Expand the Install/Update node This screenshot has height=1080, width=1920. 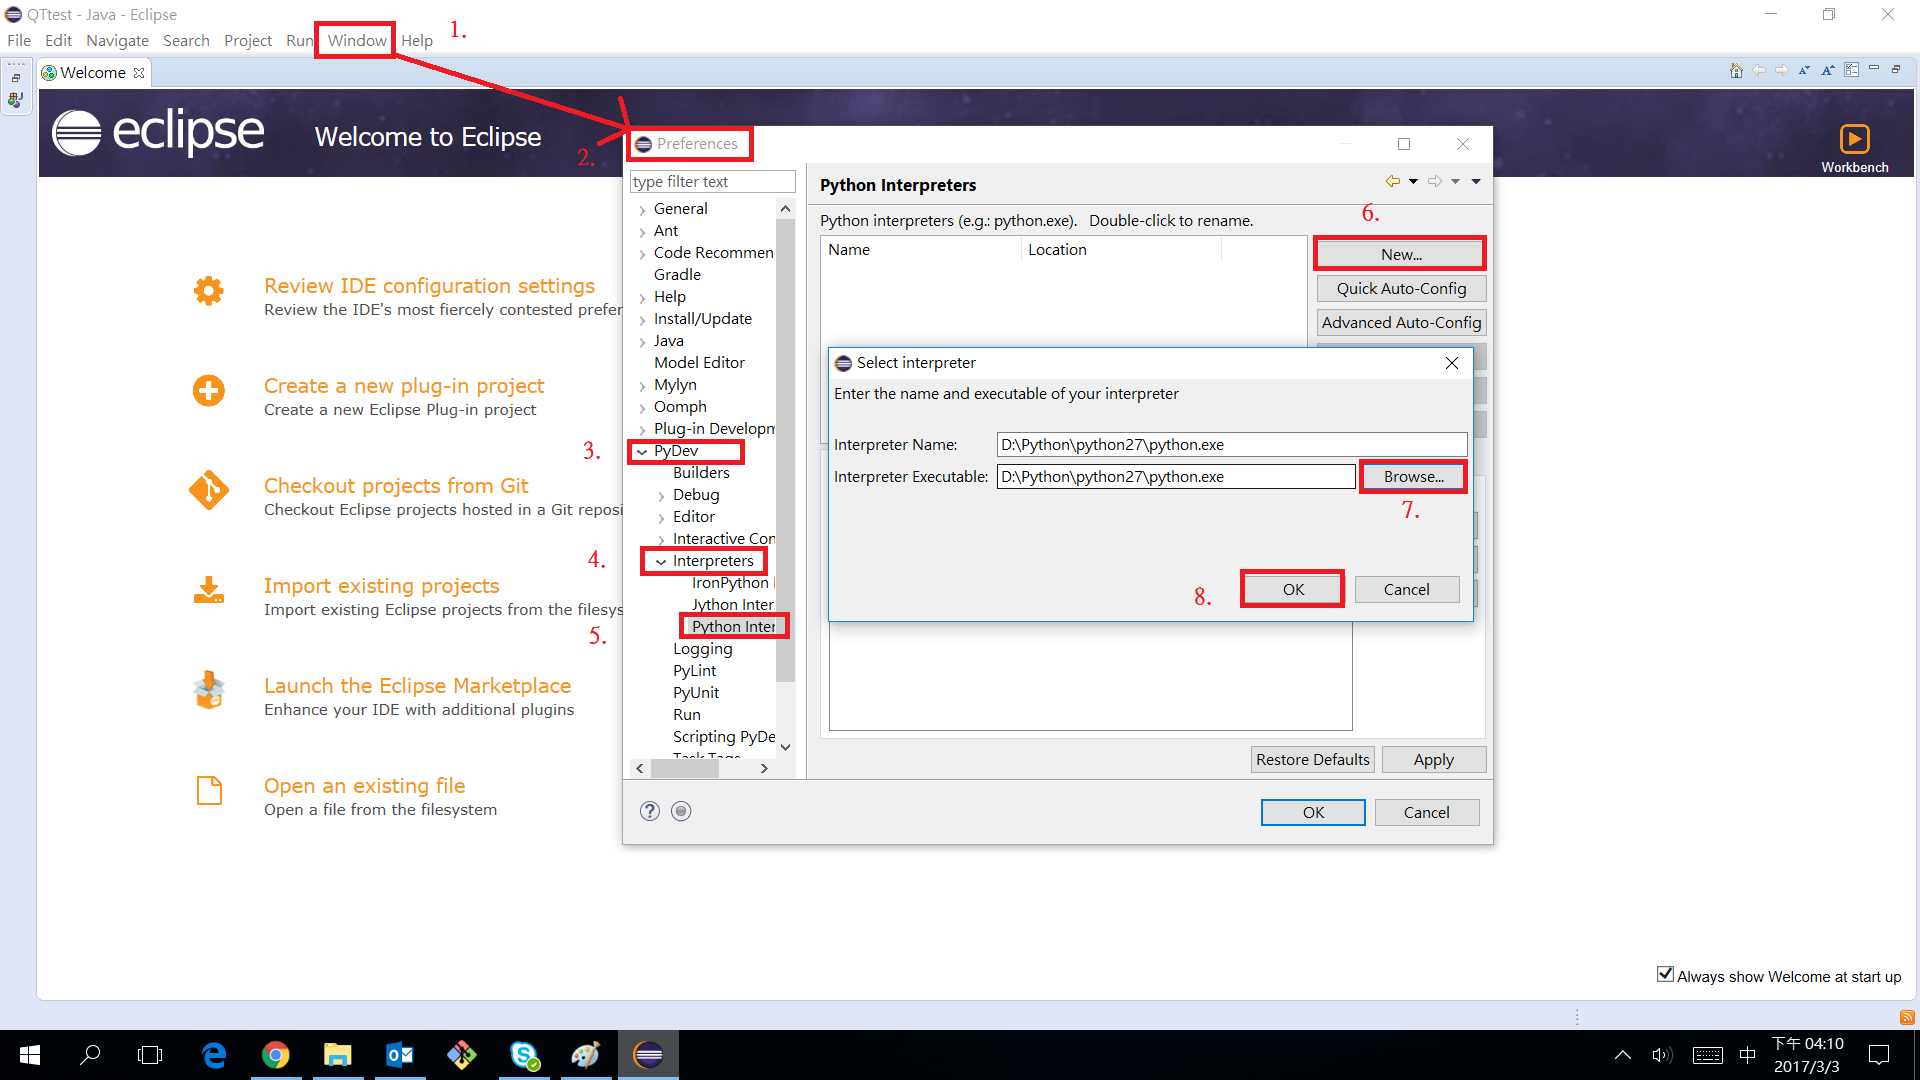pyautogui.click(x=642, y=320)
